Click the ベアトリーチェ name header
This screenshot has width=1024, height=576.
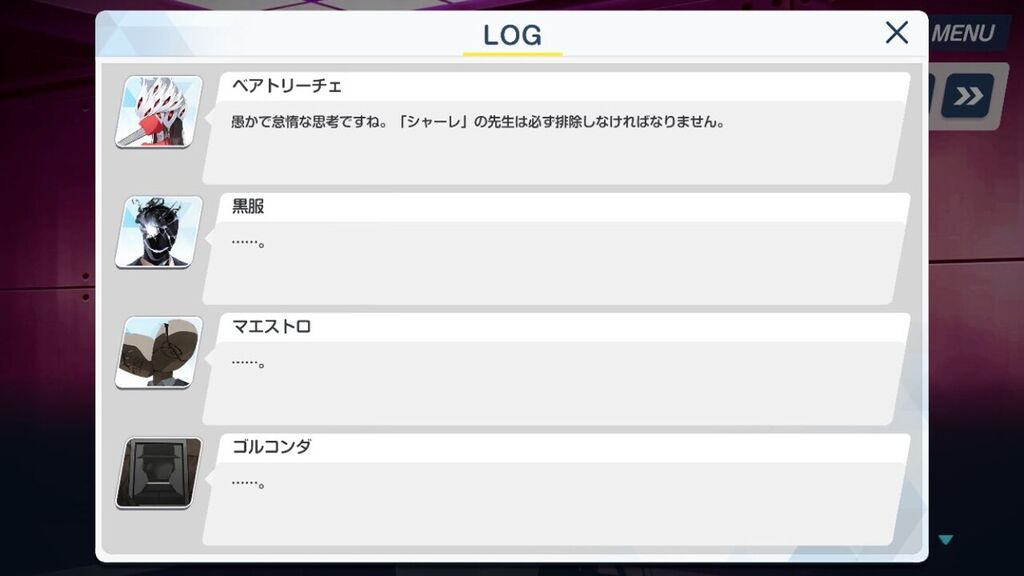click(287, 86)
